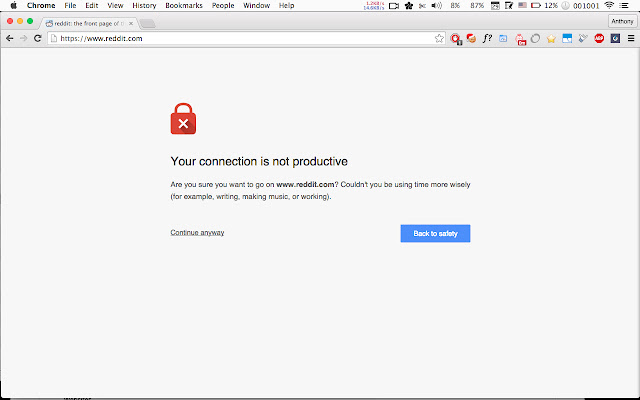The image size is (640, 400).
Task: Open the Apple menu
Action: (13, 5)
